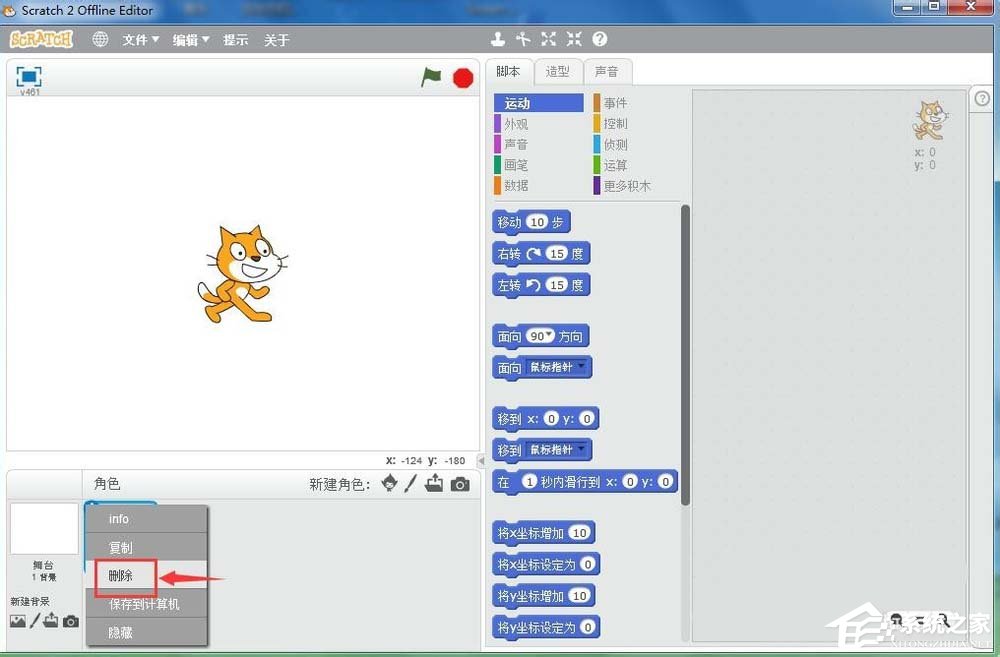Image resolution: width=1000 pixels, height=657 pixels.
Task: Click the red stop button
Action: [x=462, y=76]
